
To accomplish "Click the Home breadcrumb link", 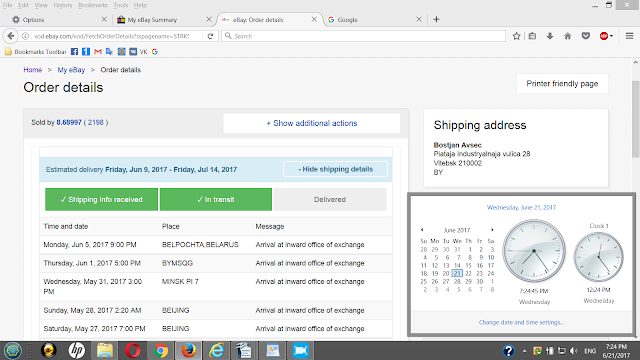I will point(33,70).
